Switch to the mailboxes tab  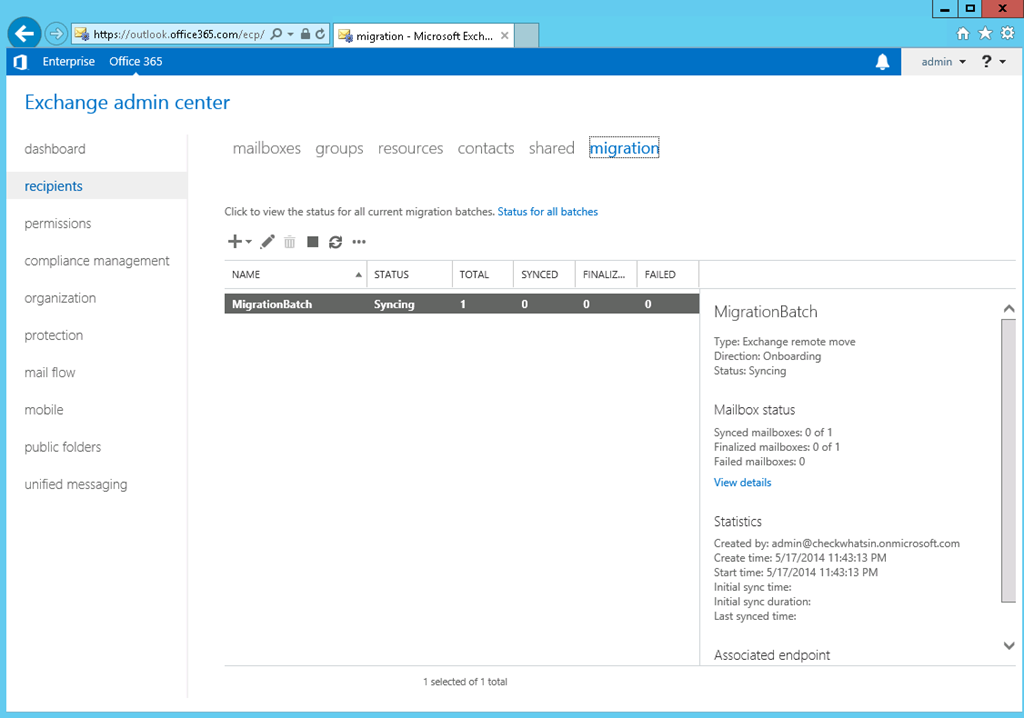[x=266, y=148]
